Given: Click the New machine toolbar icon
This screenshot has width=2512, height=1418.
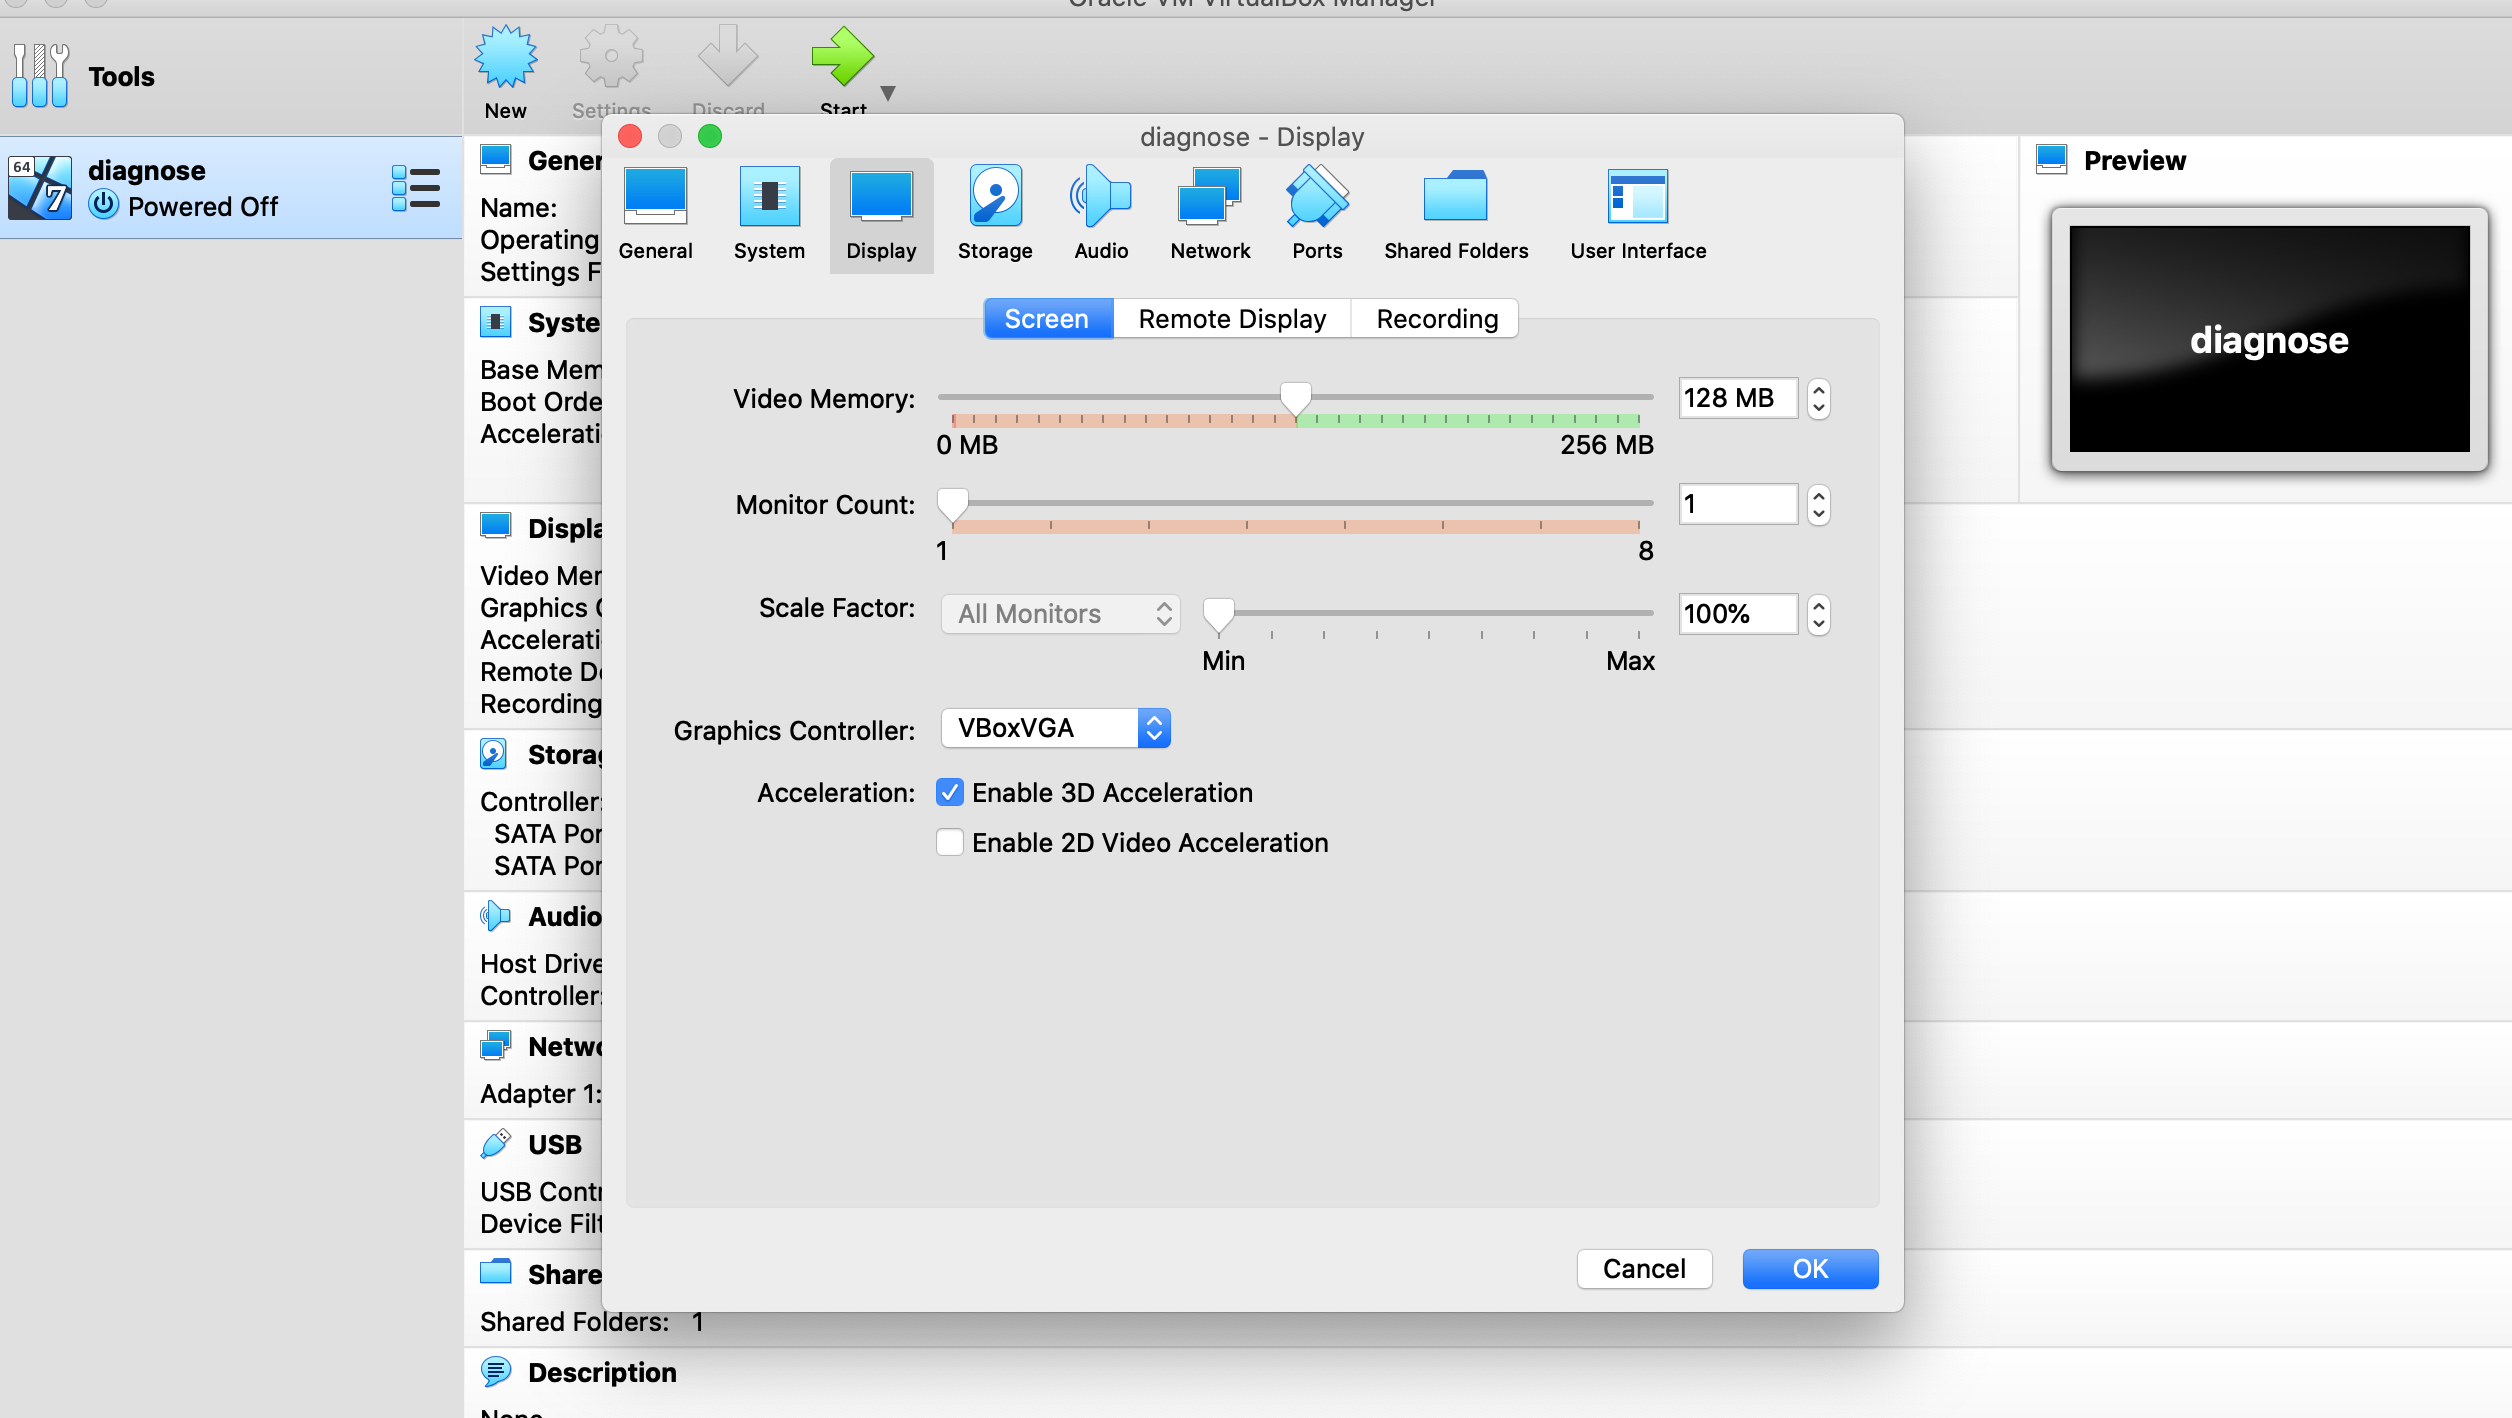Looking at the screenshot, I should pos(506,72).
